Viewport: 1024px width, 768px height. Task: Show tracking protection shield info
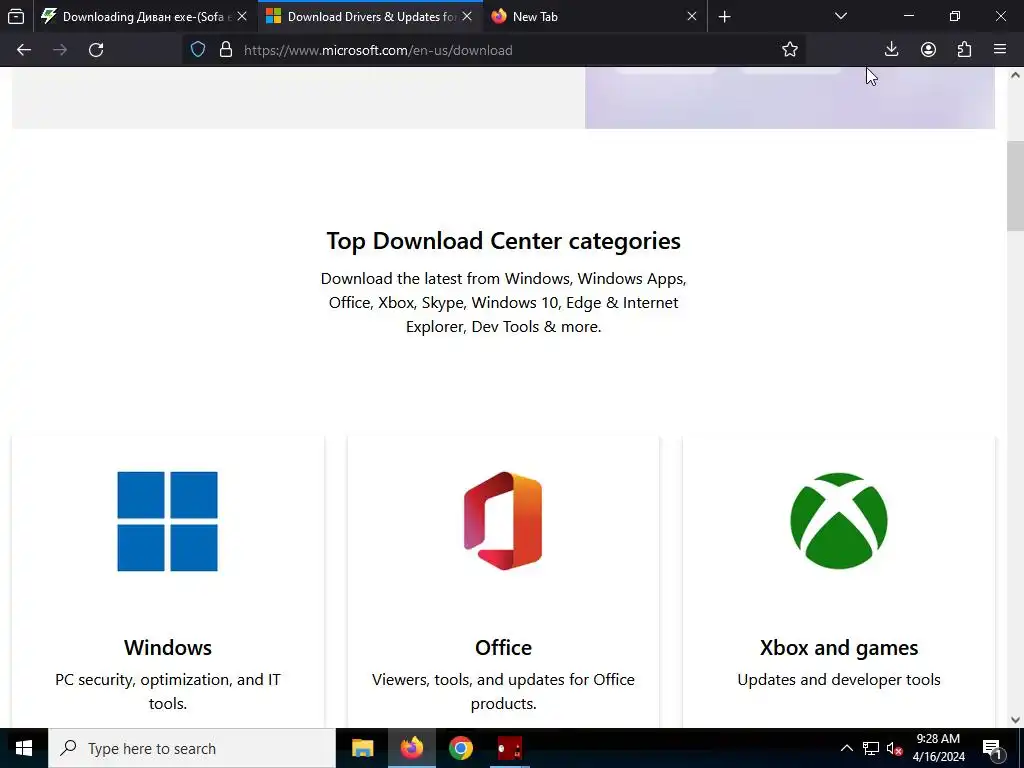pyautogui.click(x=198, y=50)
